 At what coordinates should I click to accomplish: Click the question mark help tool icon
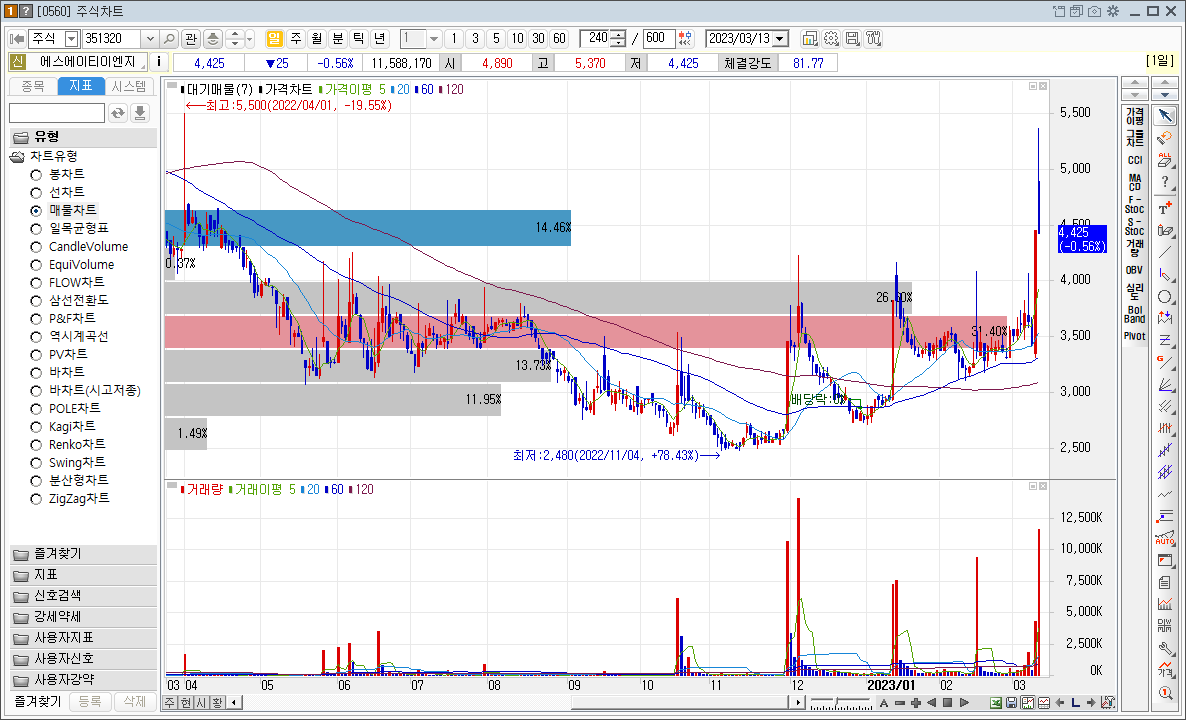1165,182
